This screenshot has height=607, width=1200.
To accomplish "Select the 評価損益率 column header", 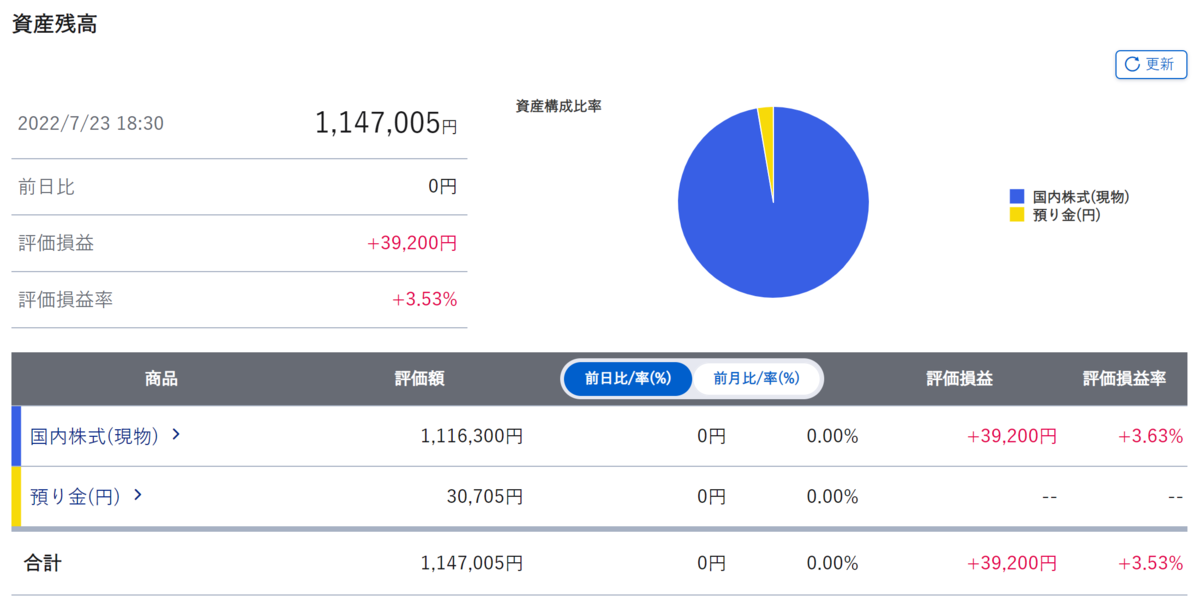I will coord(1124,379).
